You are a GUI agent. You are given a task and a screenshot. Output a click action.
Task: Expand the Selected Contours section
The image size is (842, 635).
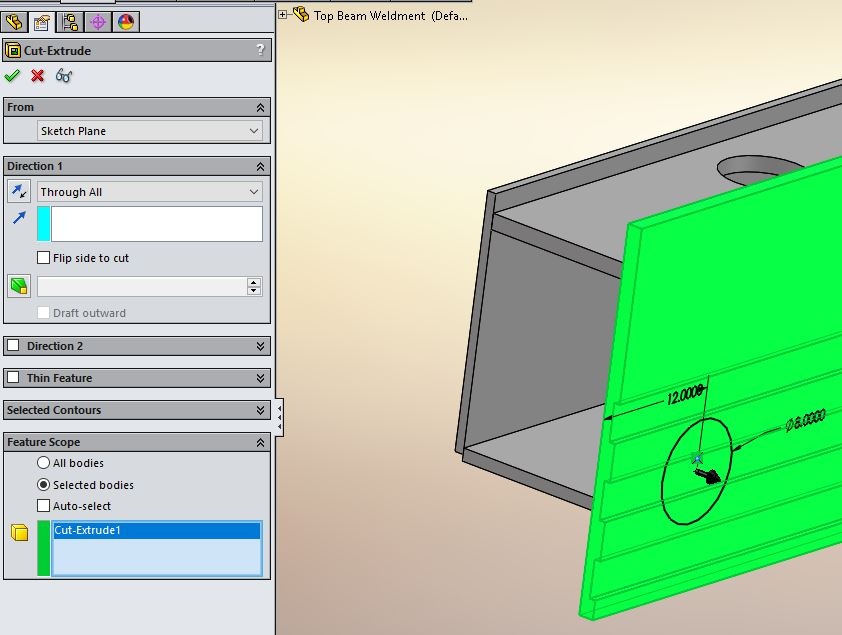[x=260, y=411]
